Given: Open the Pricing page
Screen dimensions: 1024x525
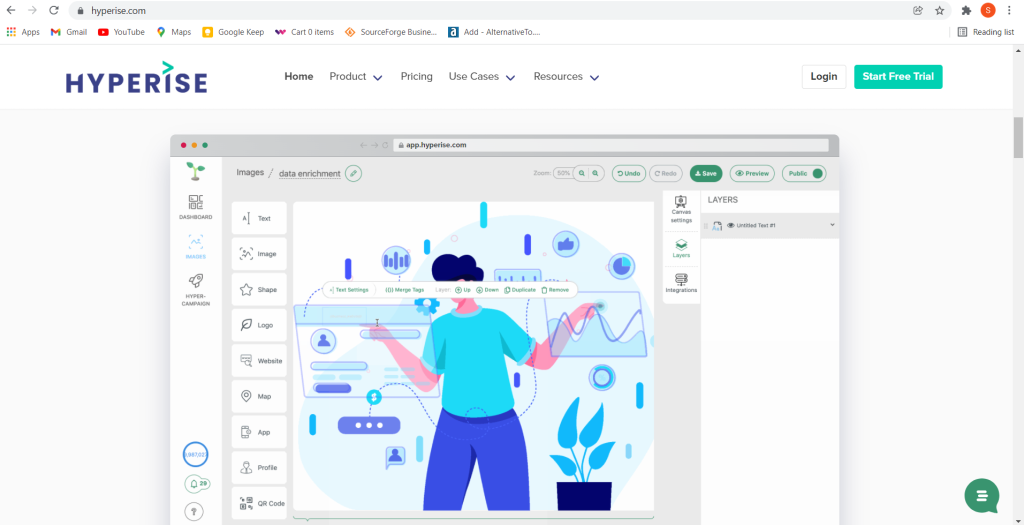Looking at the screenshot, I should [416, 77].
